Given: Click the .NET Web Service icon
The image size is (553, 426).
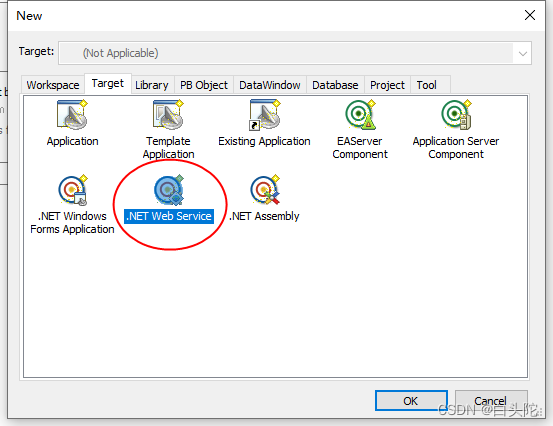Looking at the screenshot, I should pyautogui.click(x=169, y=190).
